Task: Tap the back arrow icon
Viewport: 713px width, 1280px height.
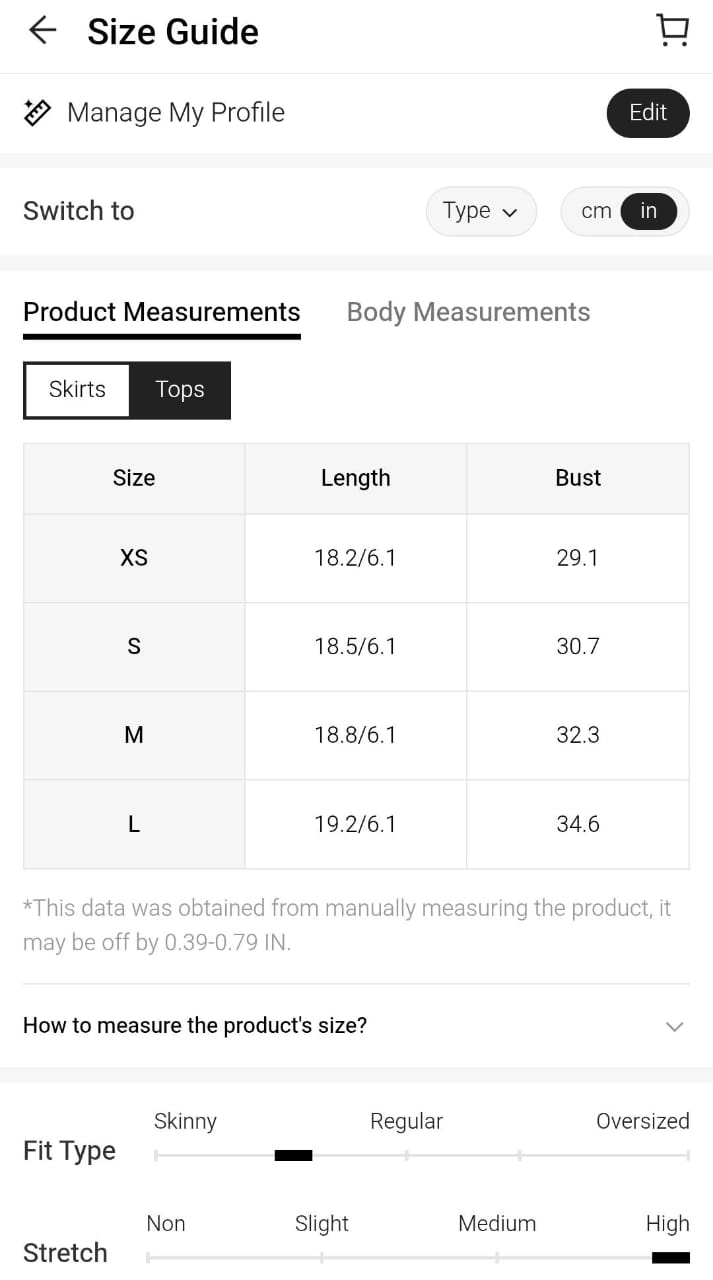Action: [x=42, y=31]
